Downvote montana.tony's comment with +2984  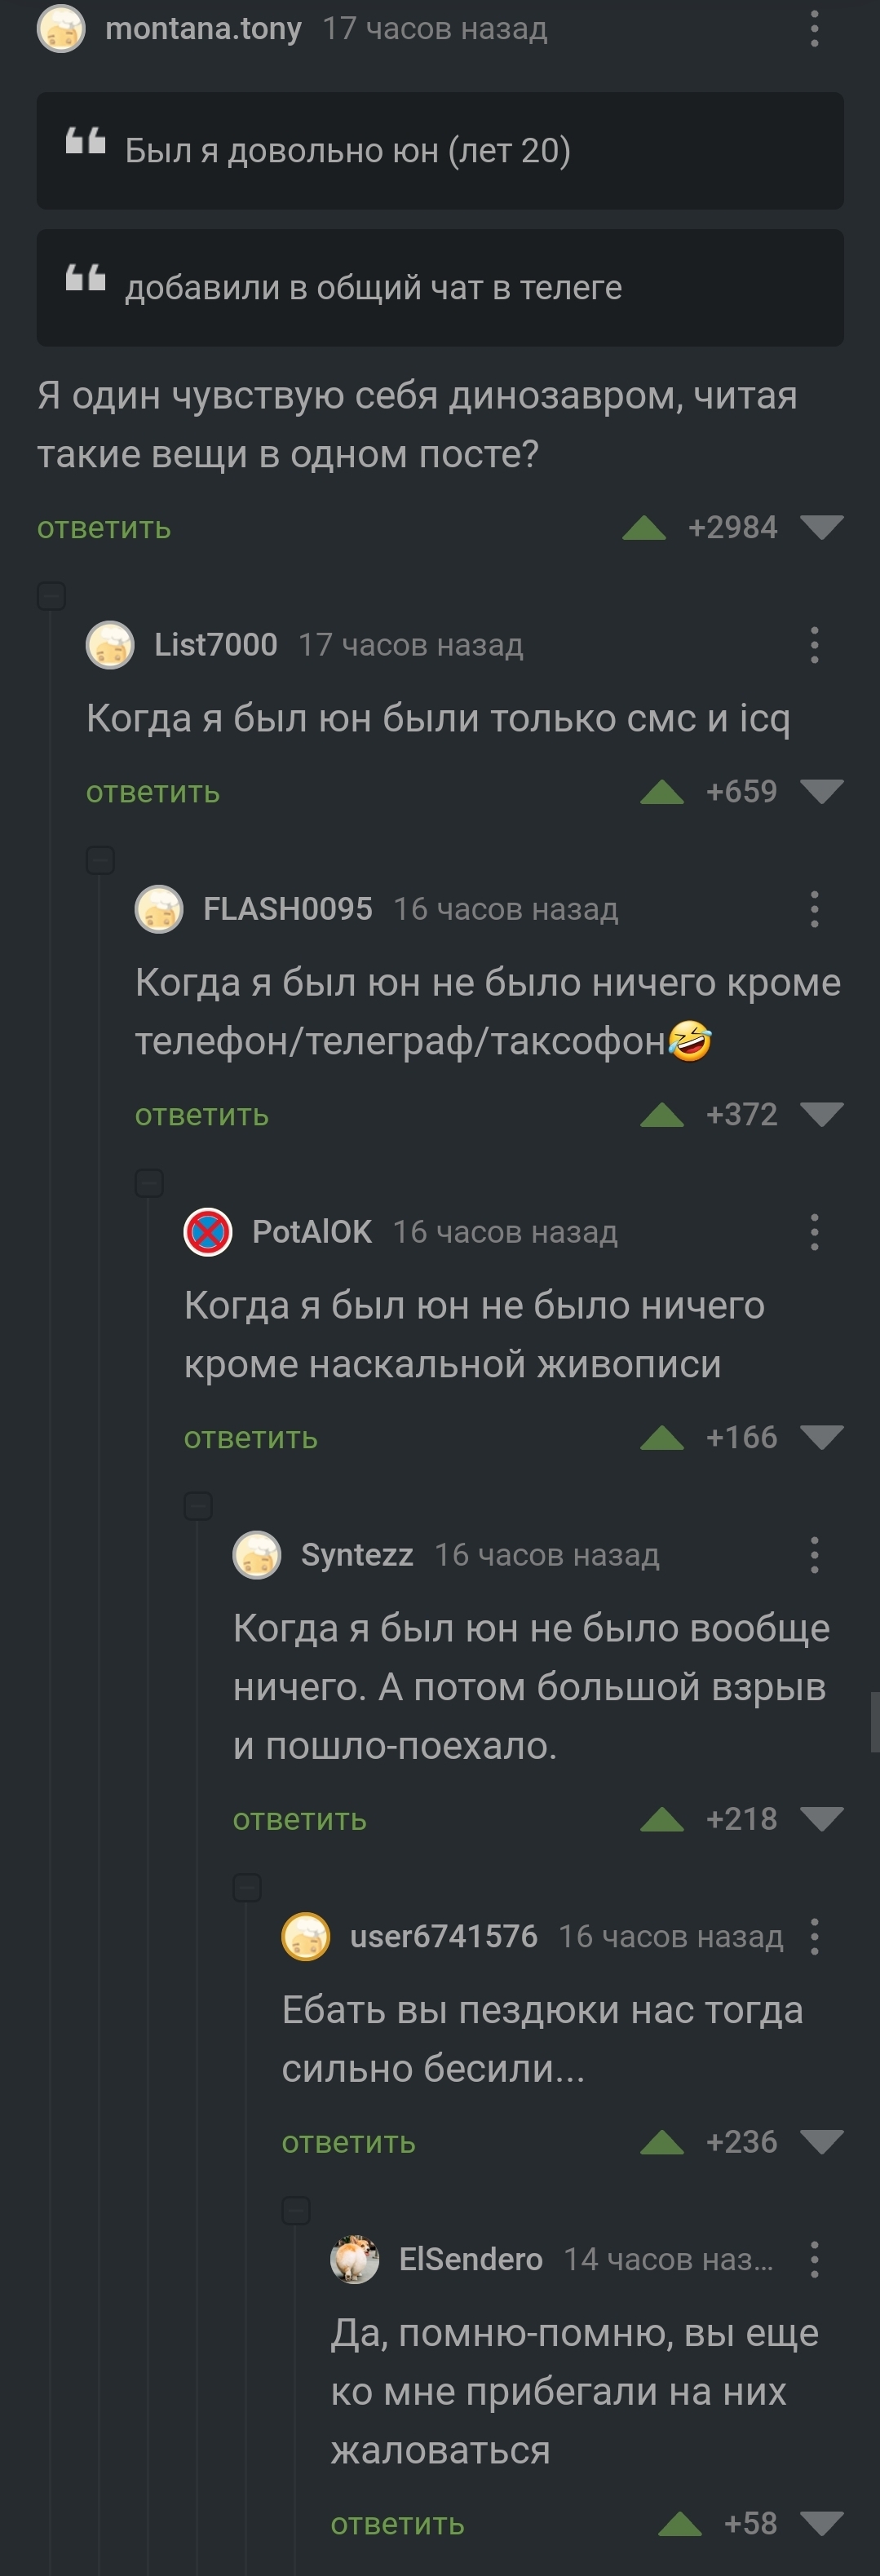click(822, 528)
